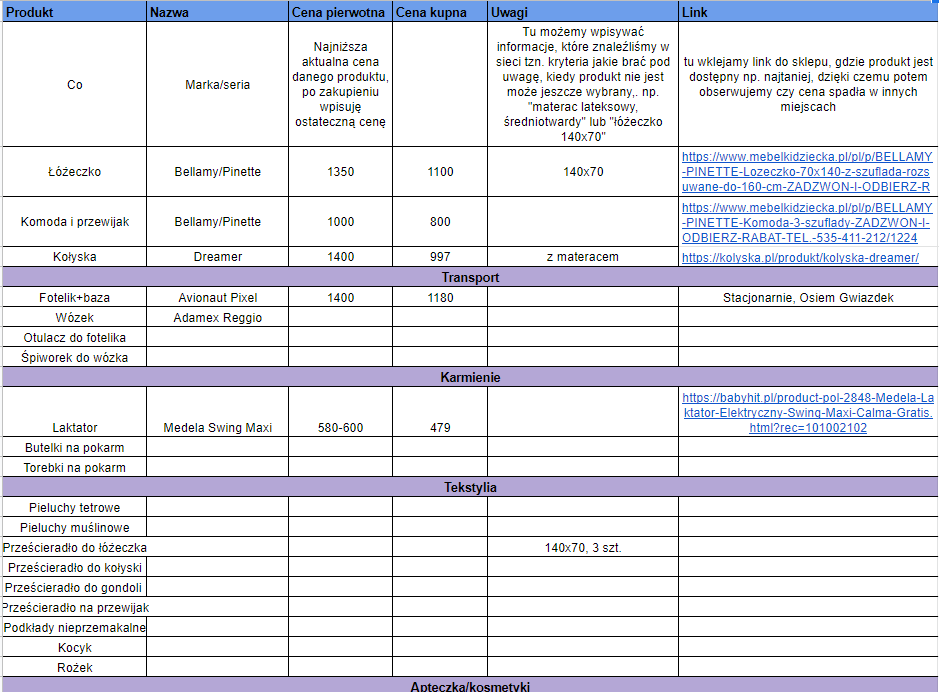Open the Bellamy Pinette Komoda-3-szuflady link

807,223
